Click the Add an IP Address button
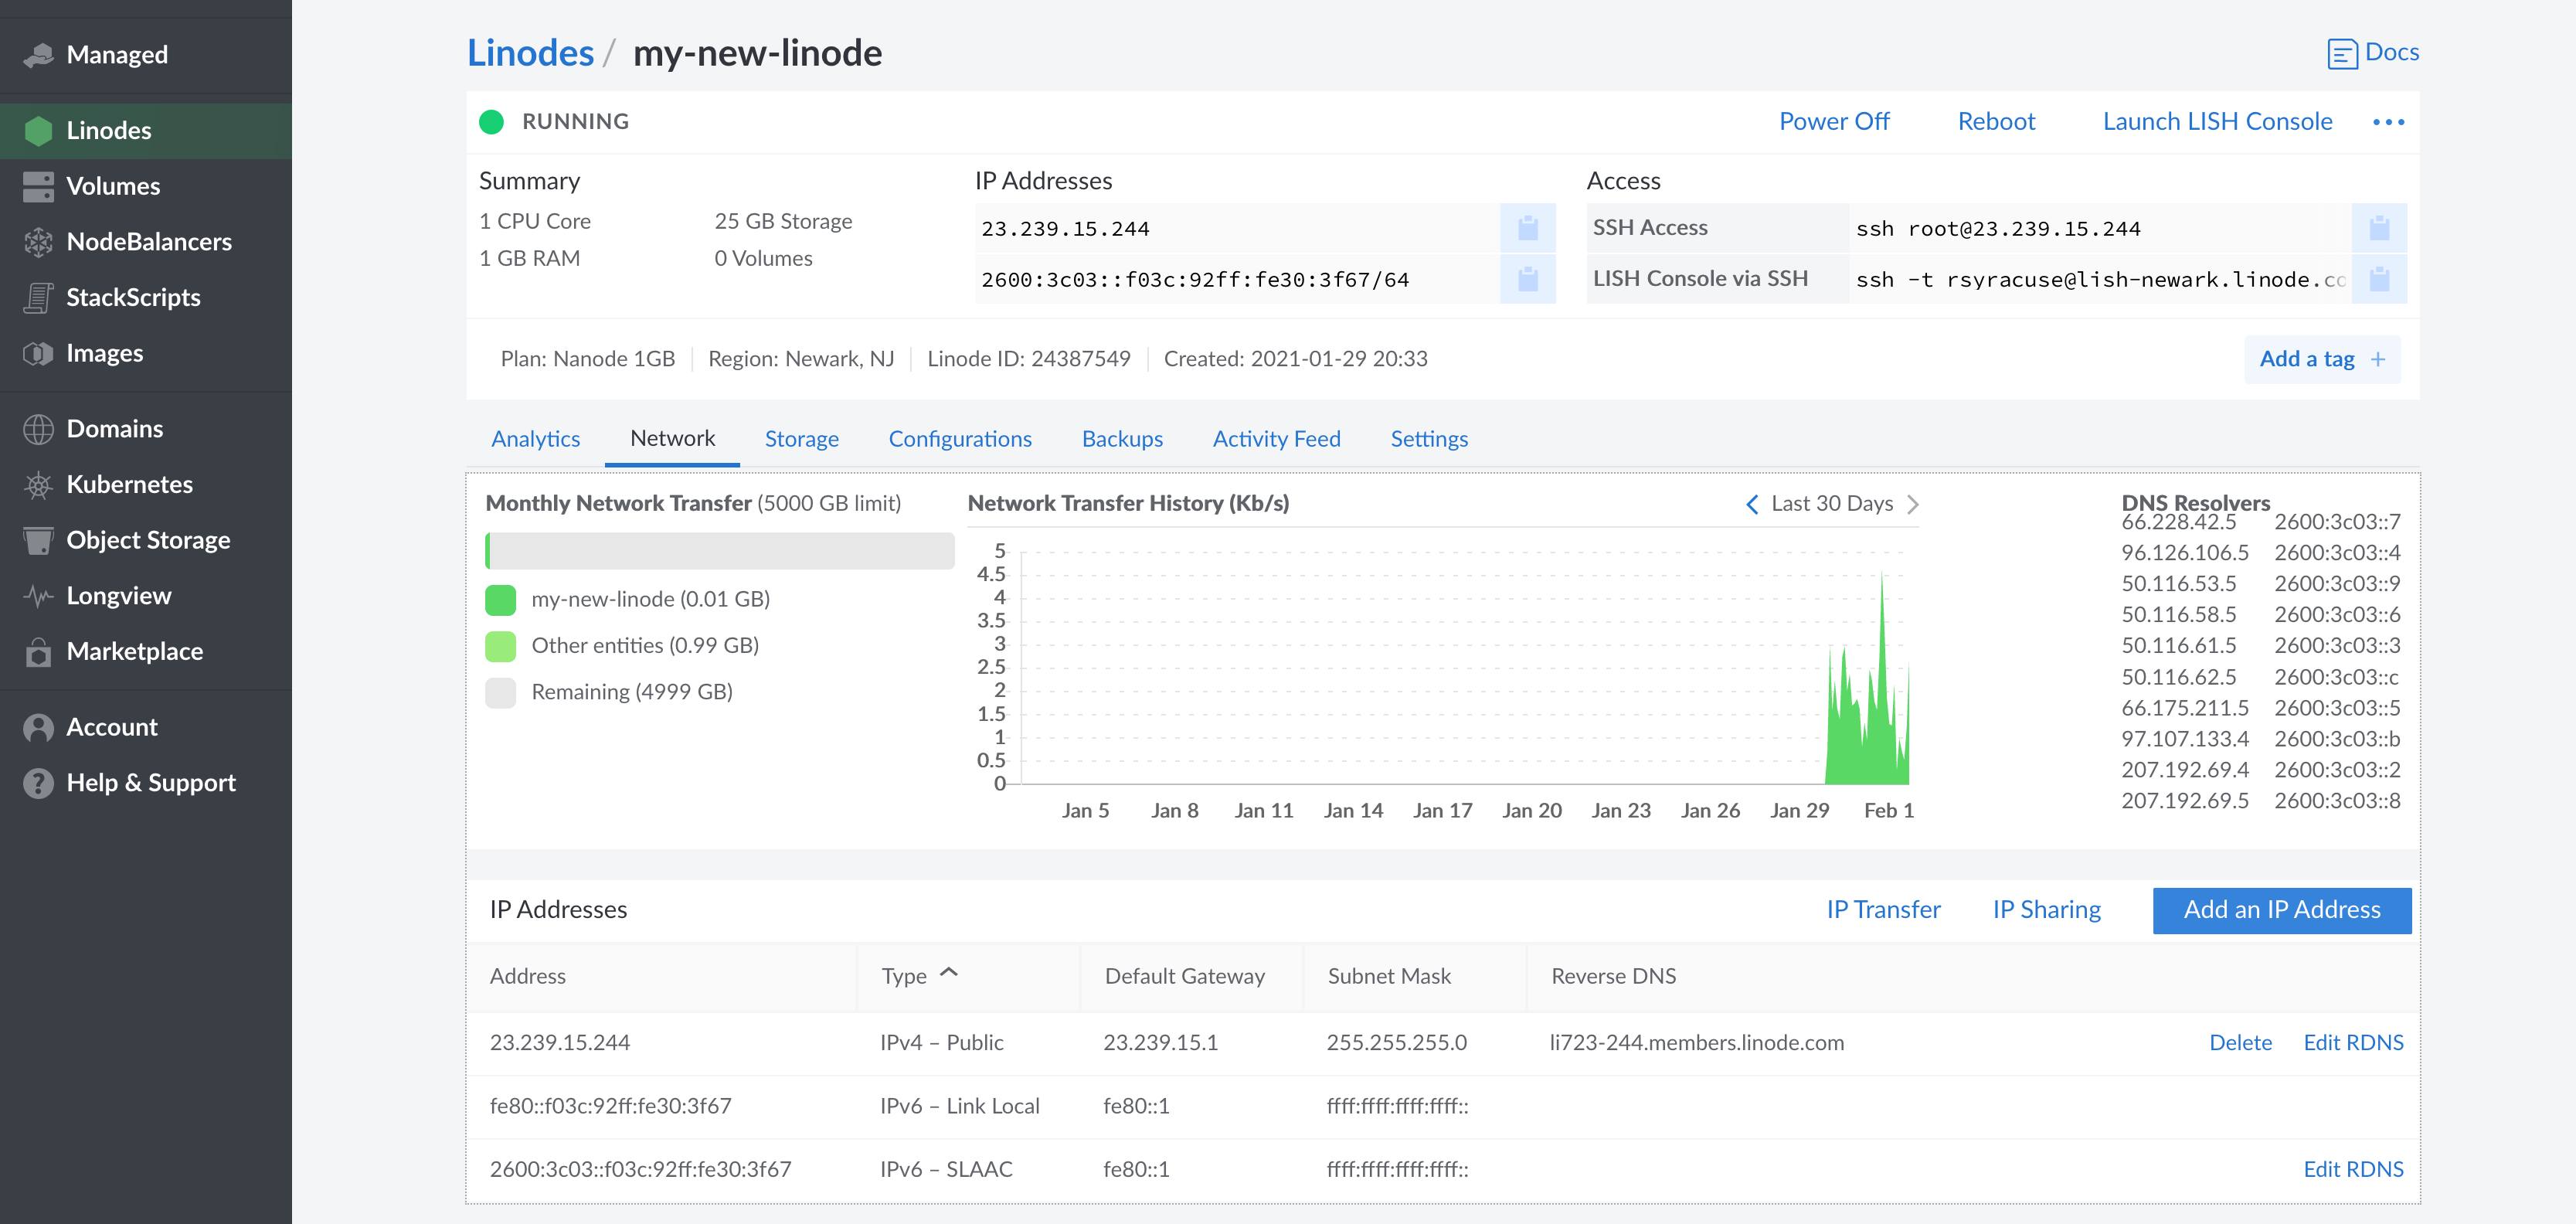This screenshot has height=1224, width=2576. coord(2282,910)
